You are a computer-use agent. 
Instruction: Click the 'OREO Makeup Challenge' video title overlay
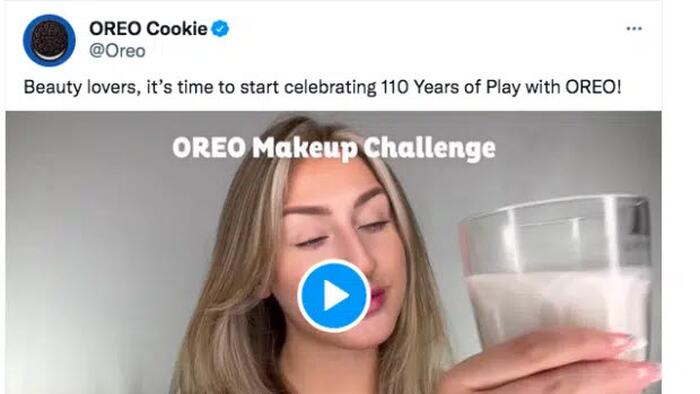pos(334,148)
